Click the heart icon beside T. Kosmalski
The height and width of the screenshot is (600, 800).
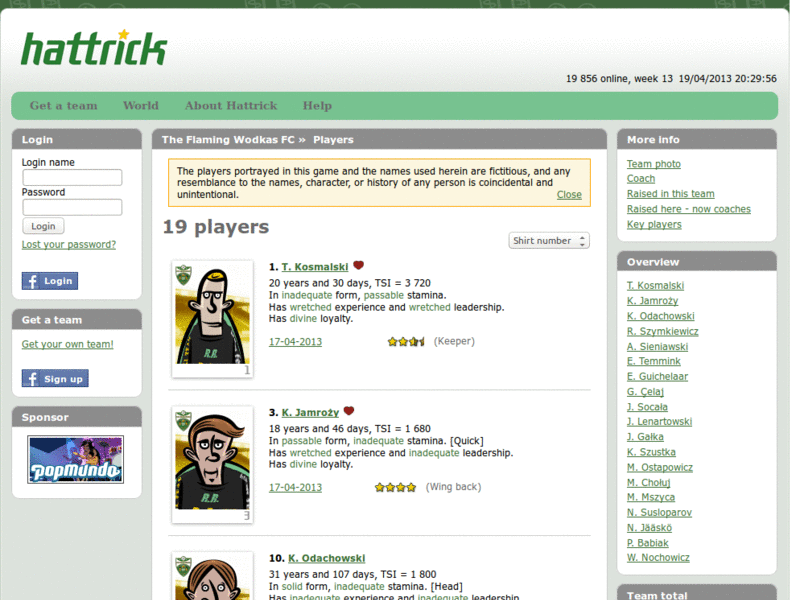[359, 265]
